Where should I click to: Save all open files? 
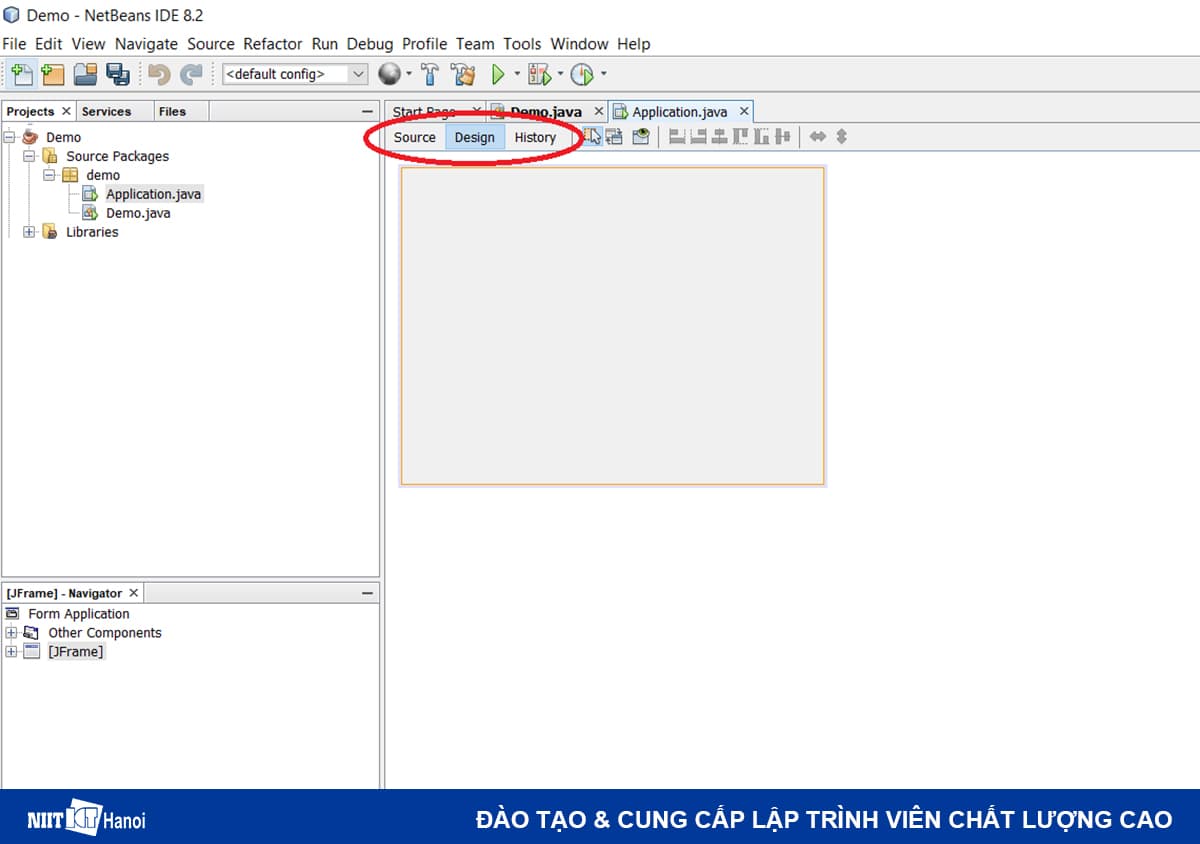(x=119, y=74)
